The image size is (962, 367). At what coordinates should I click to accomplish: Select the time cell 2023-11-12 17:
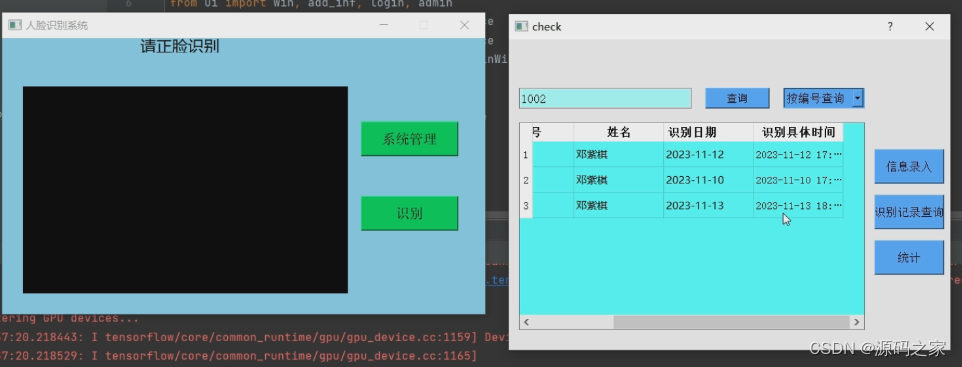[798, 155]
